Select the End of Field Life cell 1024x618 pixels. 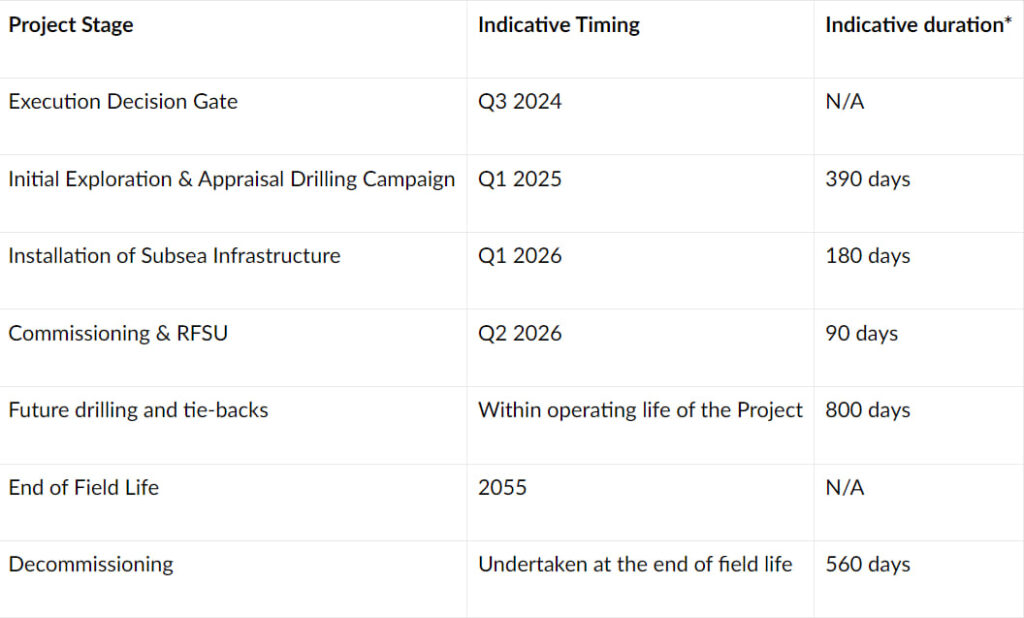84,487
